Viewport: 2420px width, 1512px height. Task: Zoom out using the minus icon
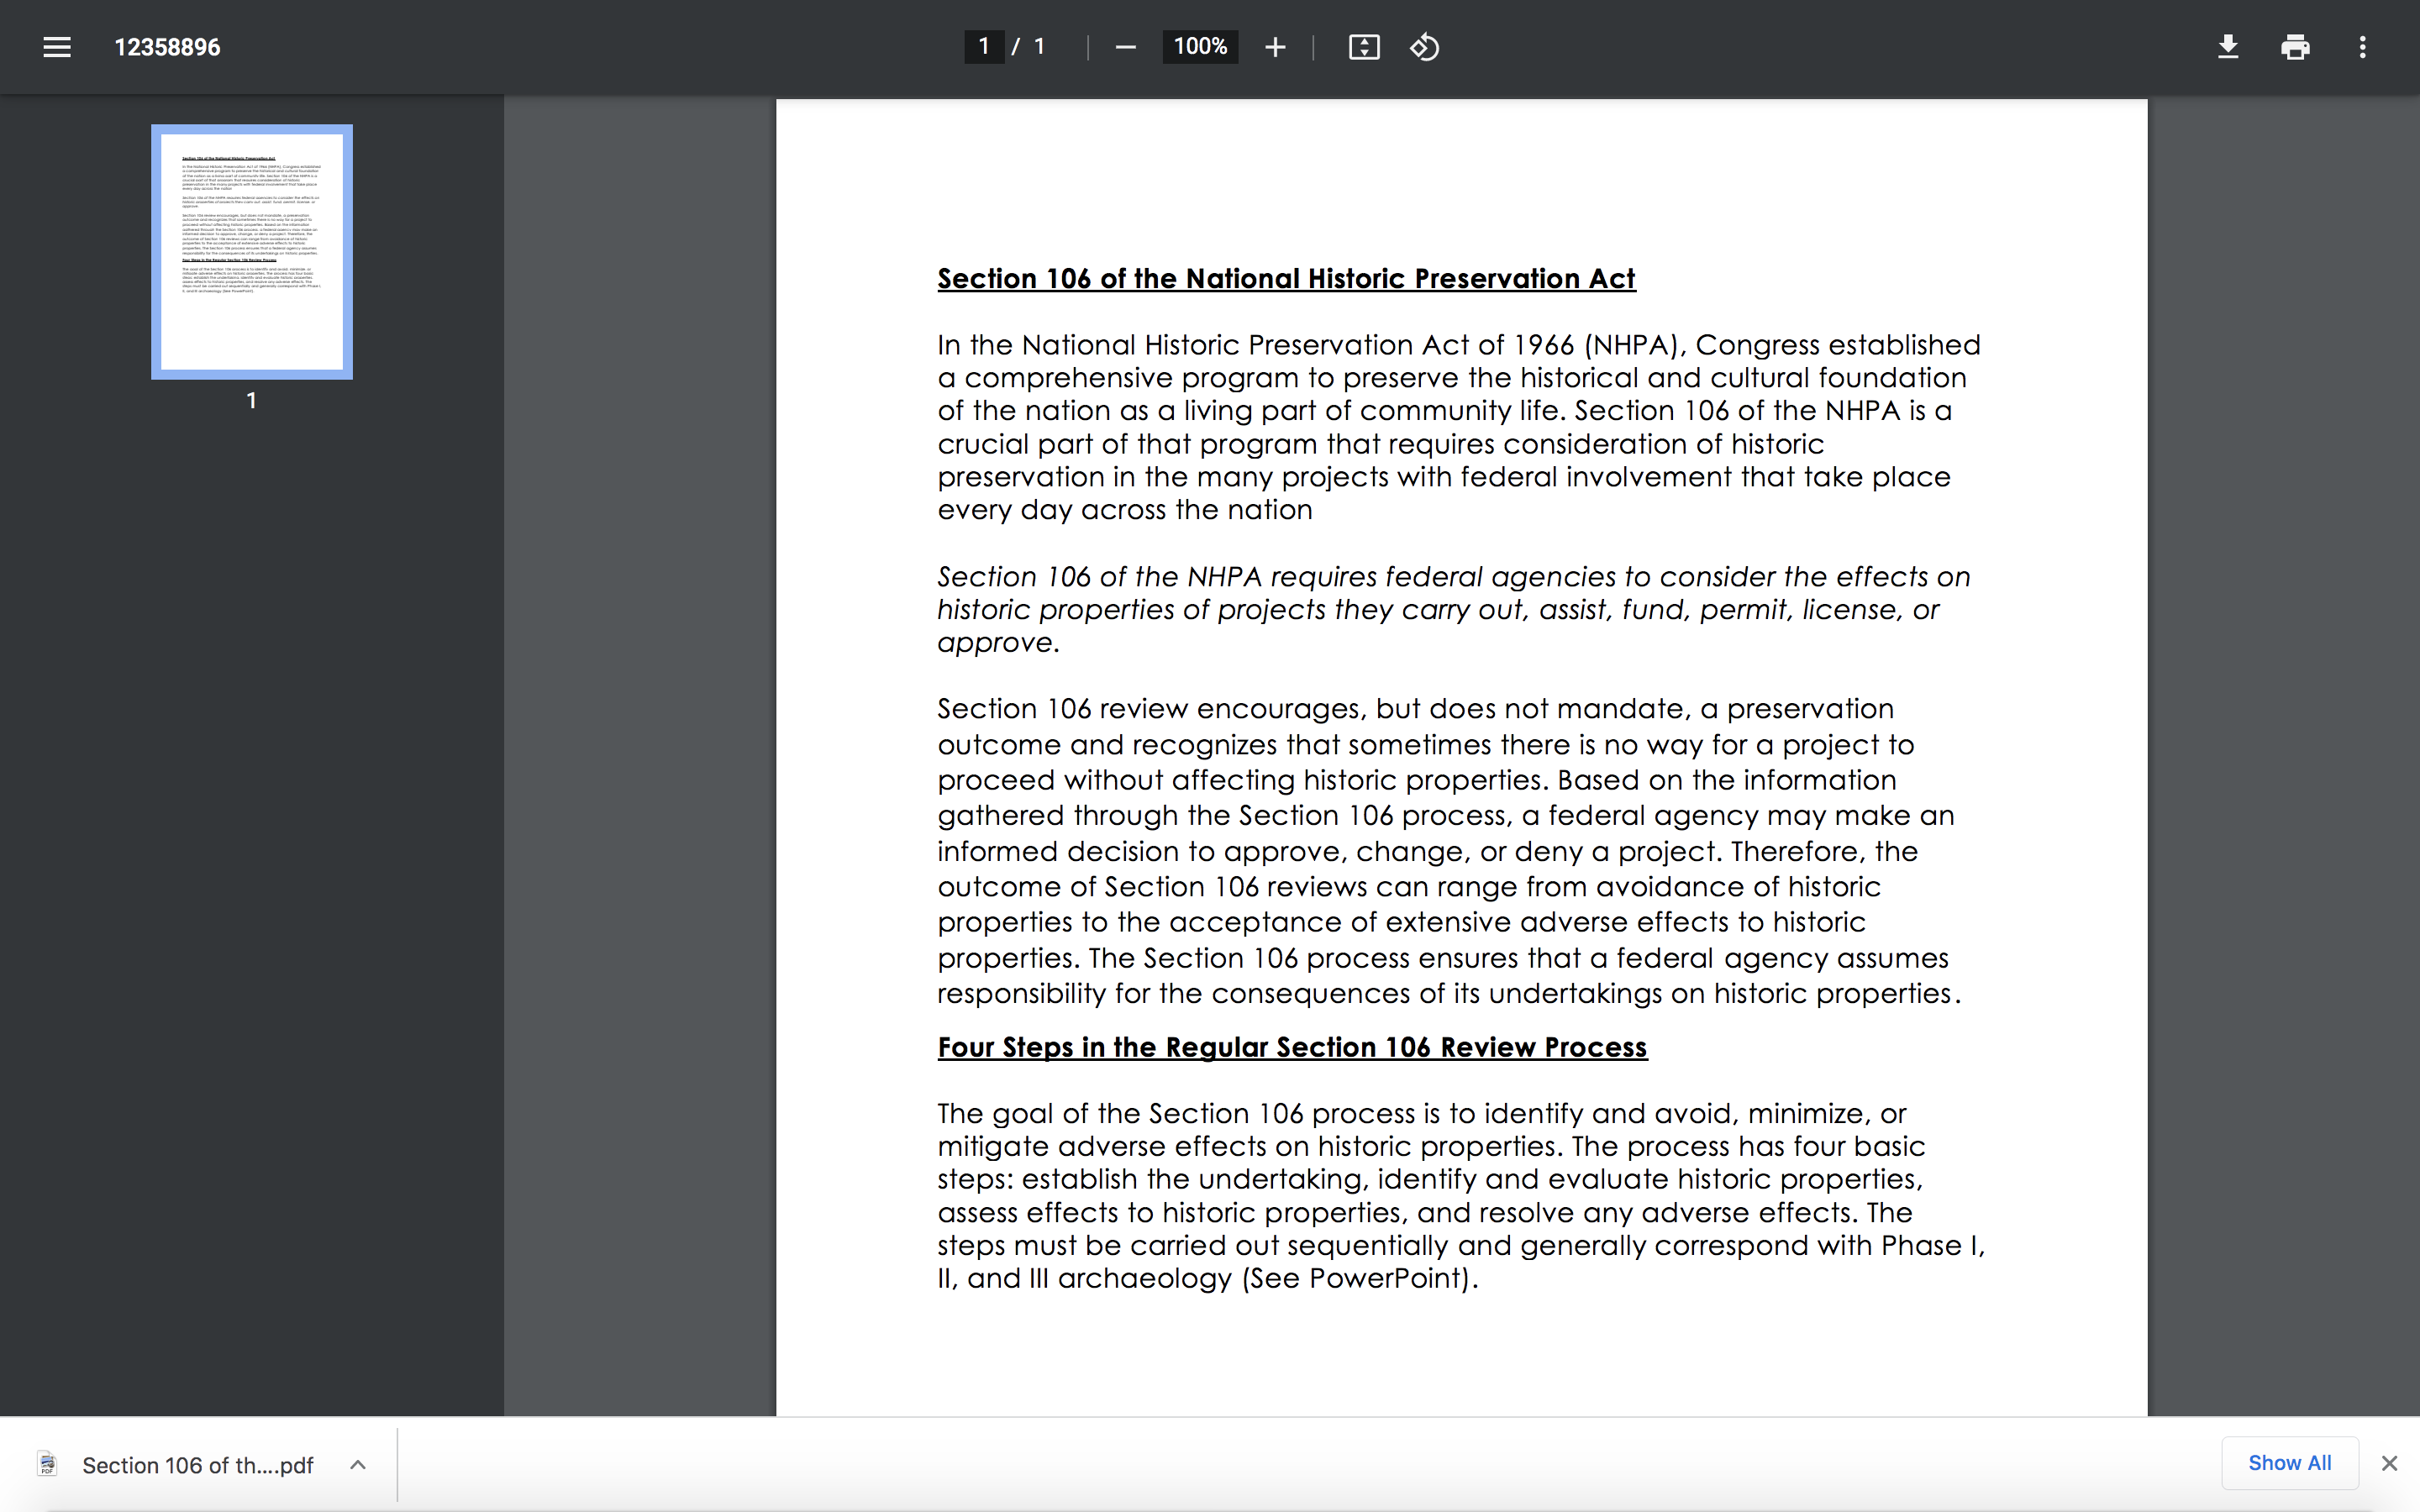click(x=1125, y=47)
